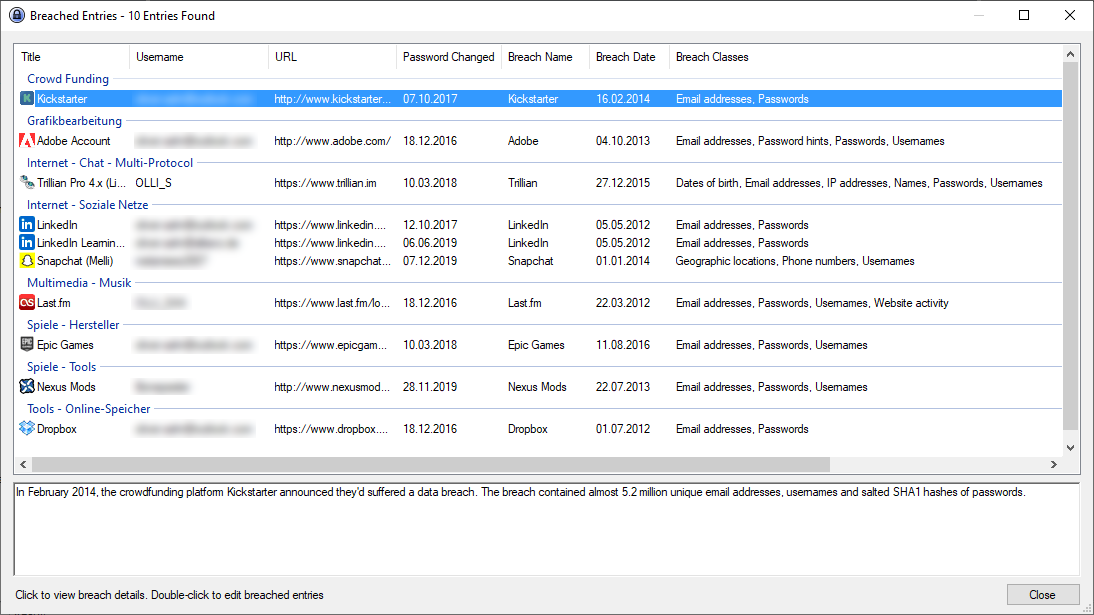Click the vertical scrollbar up arrow

pos(1070,54)
